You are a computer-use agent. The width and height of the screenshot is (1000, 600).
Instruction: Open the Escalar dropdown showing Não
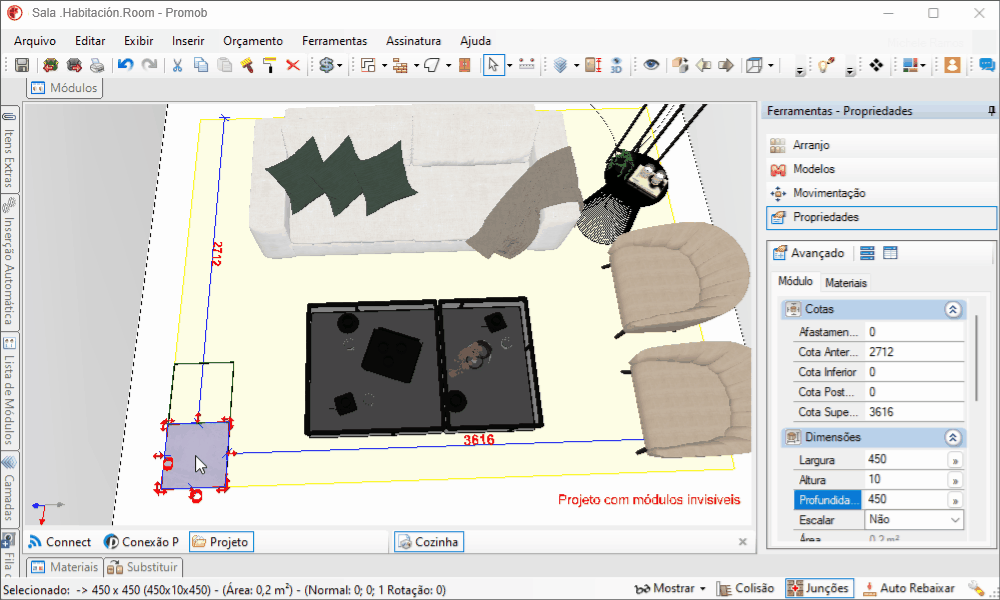point(914,520)
